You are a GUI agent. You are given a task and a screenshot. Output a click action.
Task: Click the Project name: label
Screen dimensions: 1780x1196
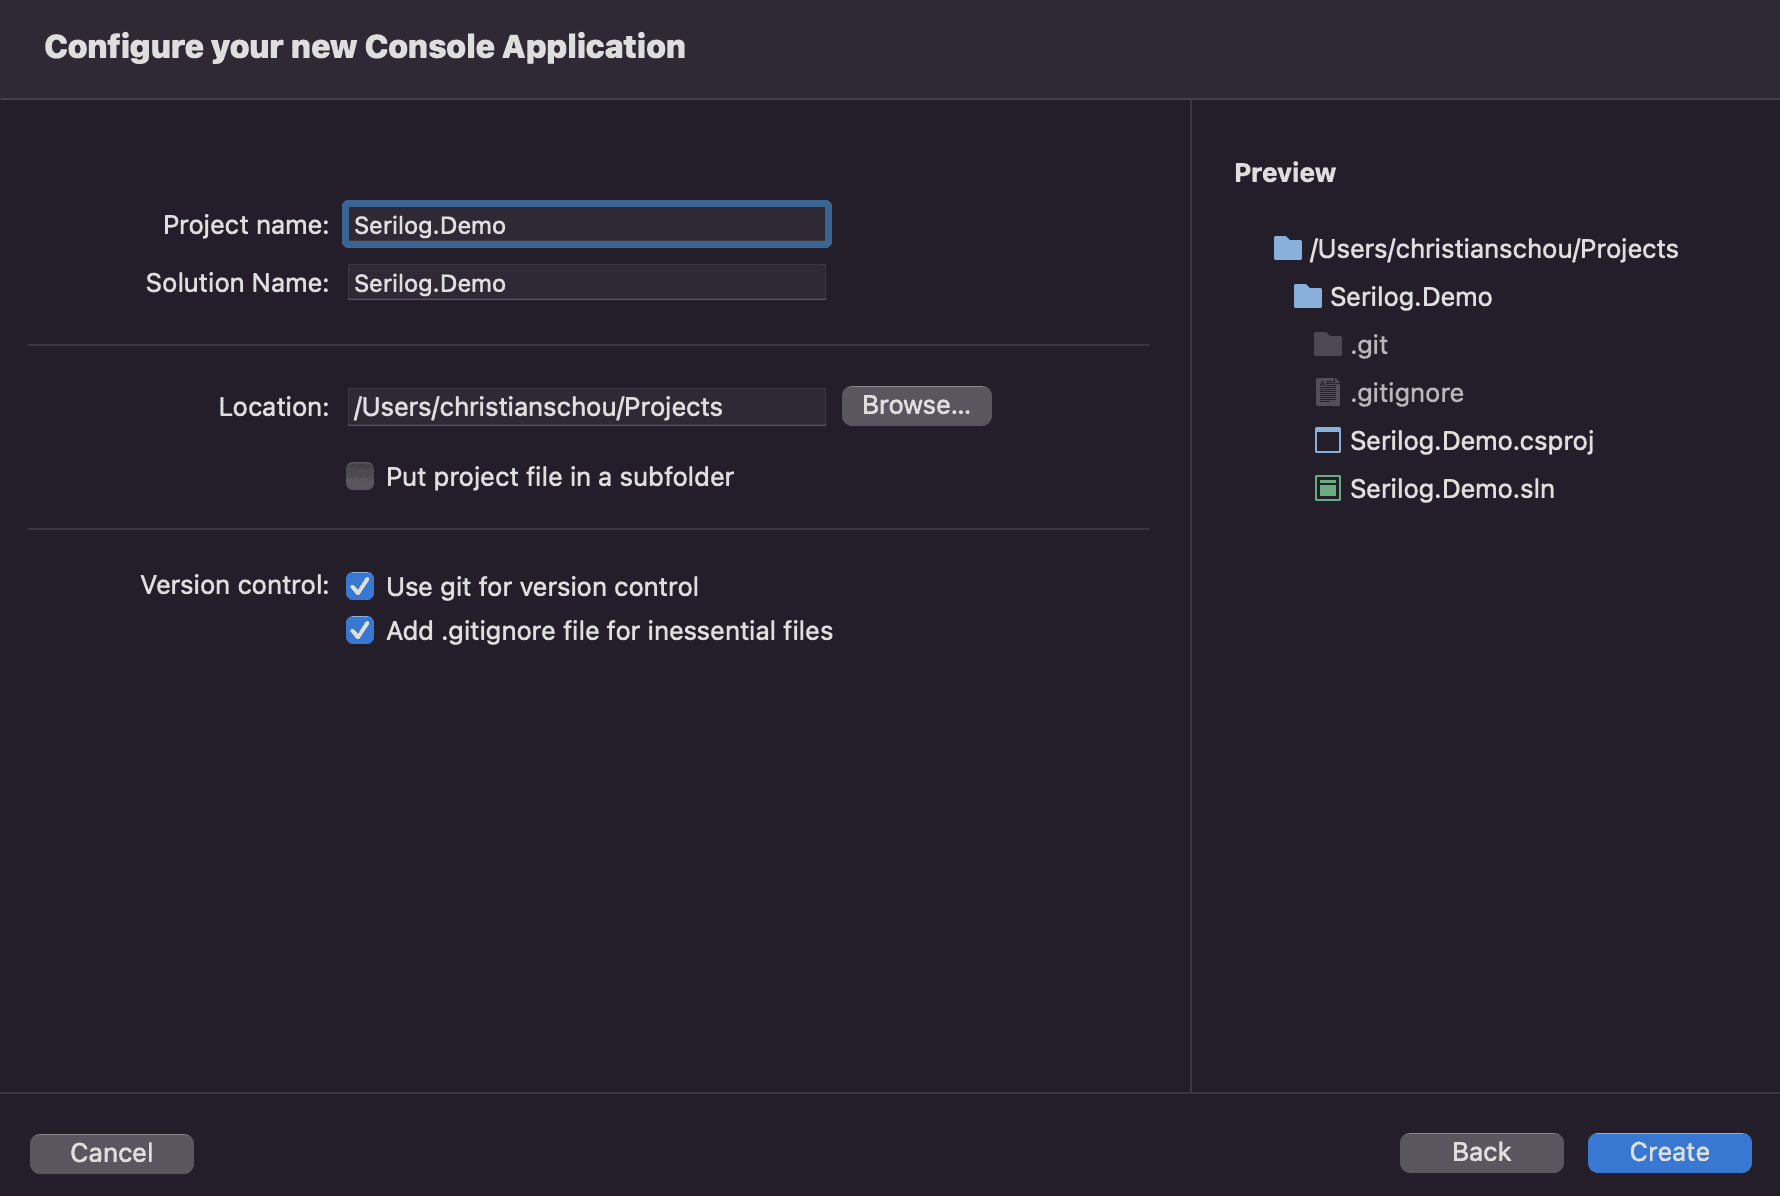[x=246, y=225]
